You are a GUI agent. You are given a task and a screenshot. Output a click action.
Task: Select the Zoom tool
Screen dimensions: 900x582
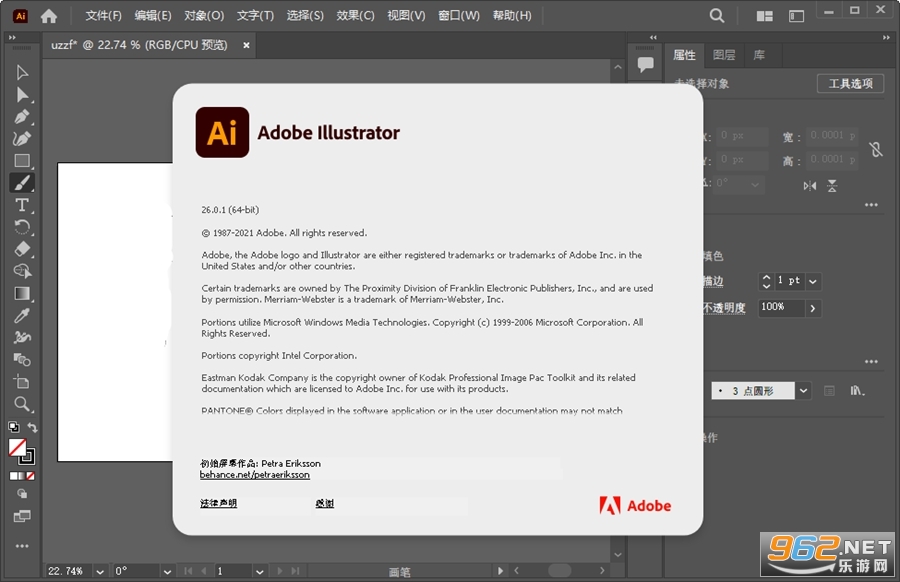(22, 404)
